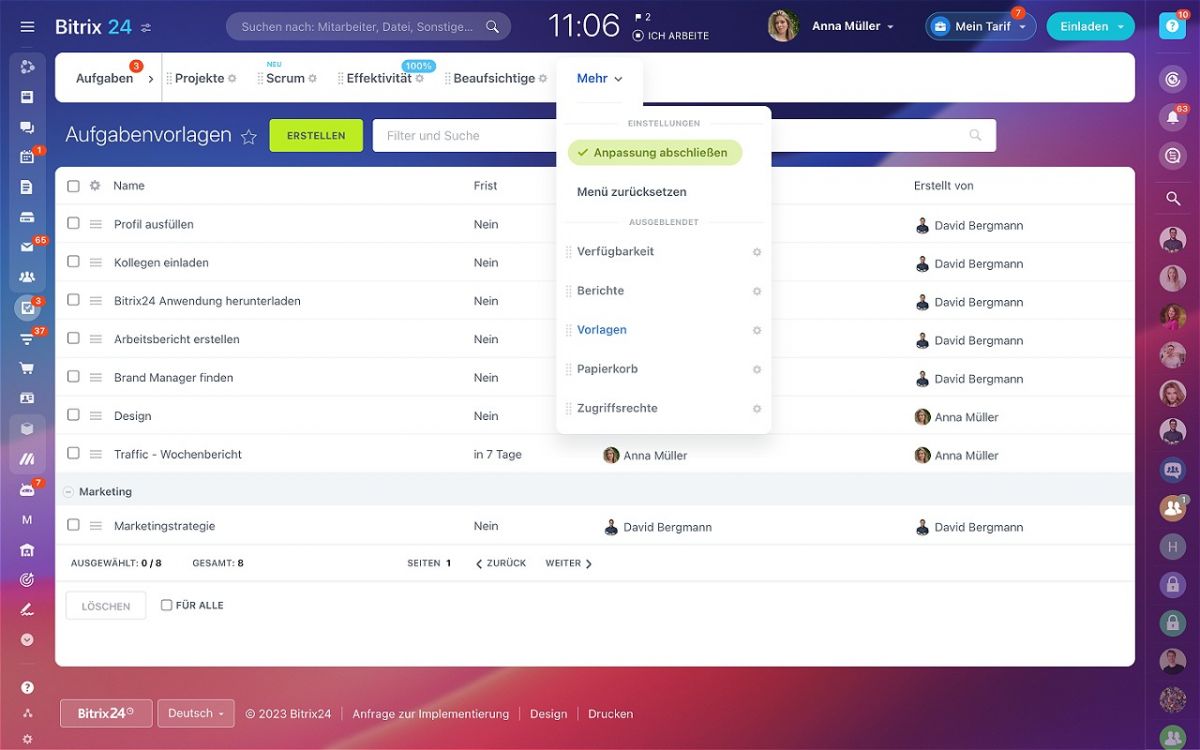Image resolution: width=1200 pixels, height=750 pixels.
Task: Open the help question icon in left sidebar
Action: coord(27,687)
